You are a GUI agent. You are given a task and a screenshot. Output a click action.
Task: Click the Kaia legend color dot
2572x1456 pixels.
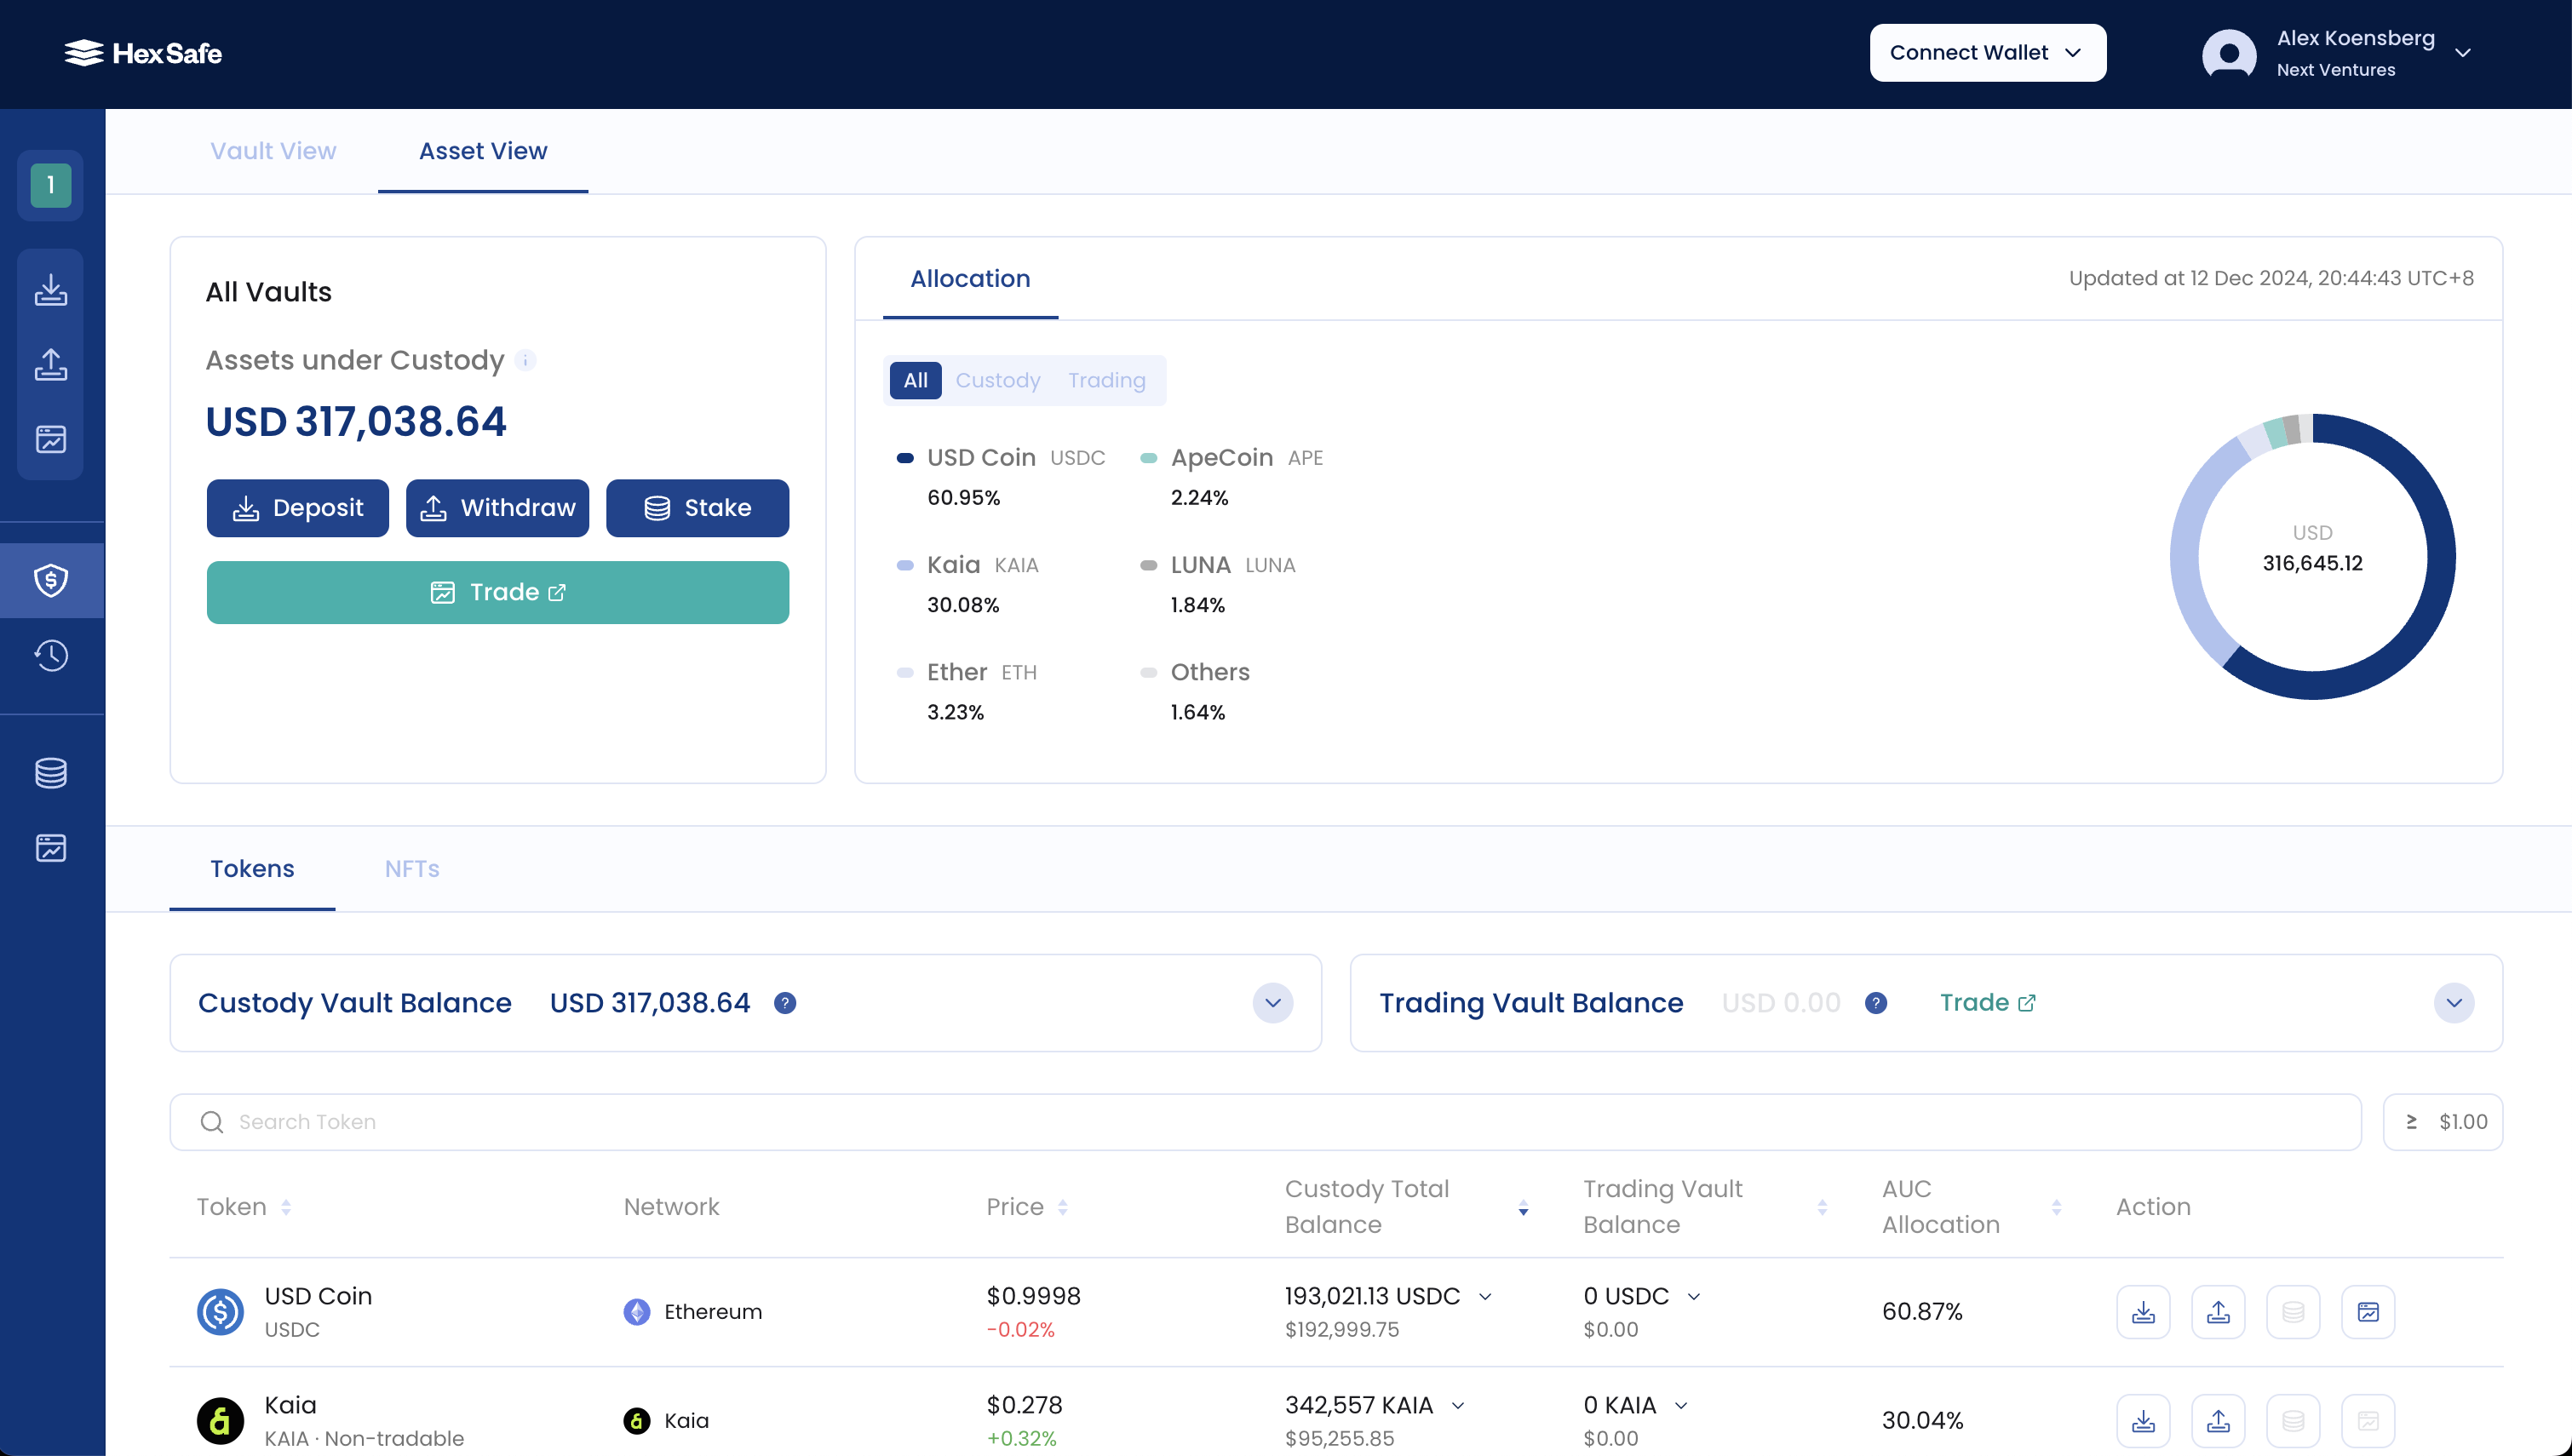(905, 566)
